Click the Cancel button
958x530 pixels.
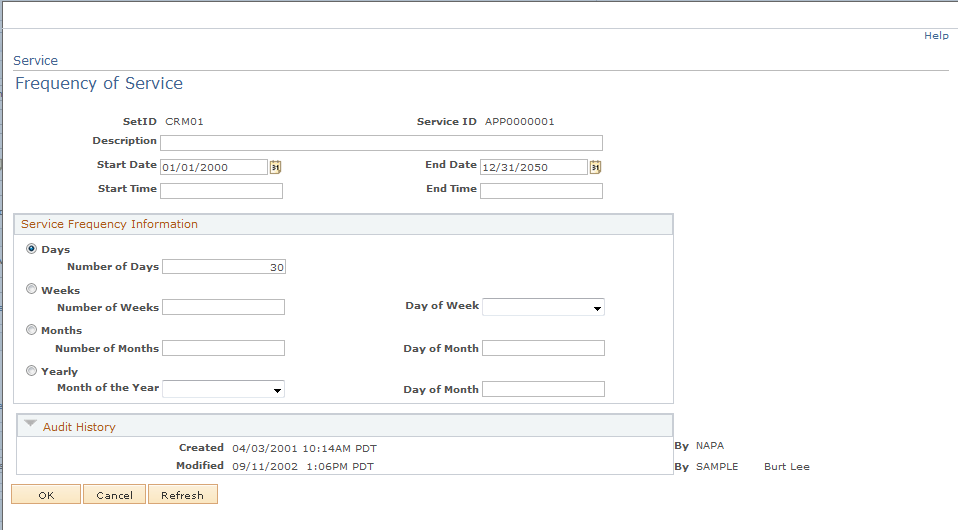114,495
